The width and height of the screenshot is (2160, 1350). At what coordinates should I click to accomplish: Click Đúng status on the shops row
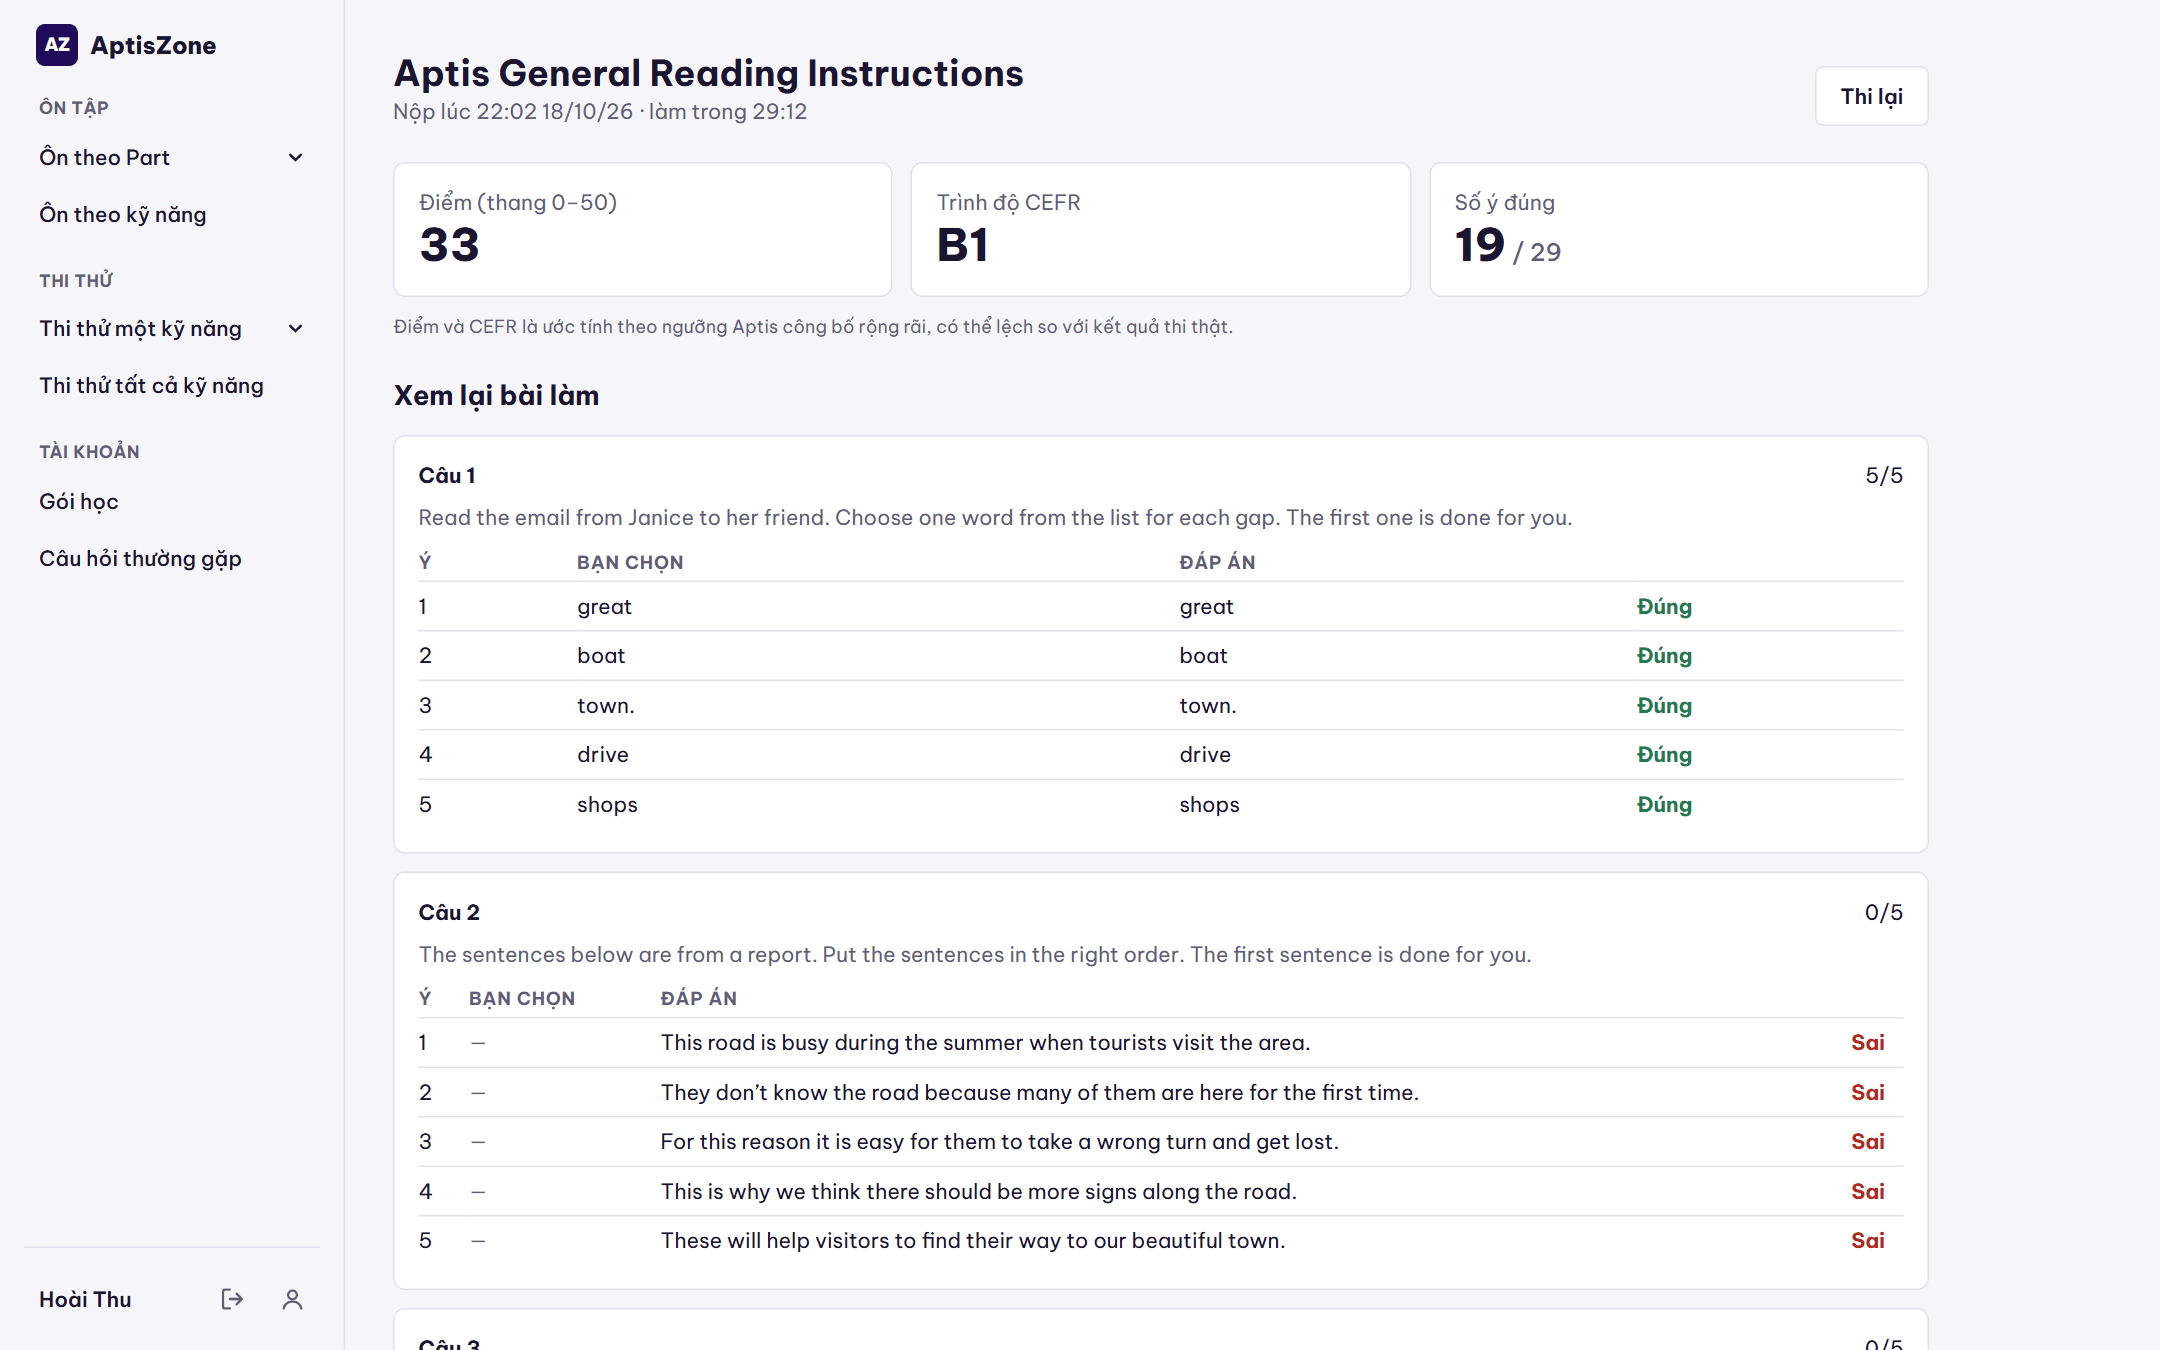pyautogui.click(x=1664, y=804)
